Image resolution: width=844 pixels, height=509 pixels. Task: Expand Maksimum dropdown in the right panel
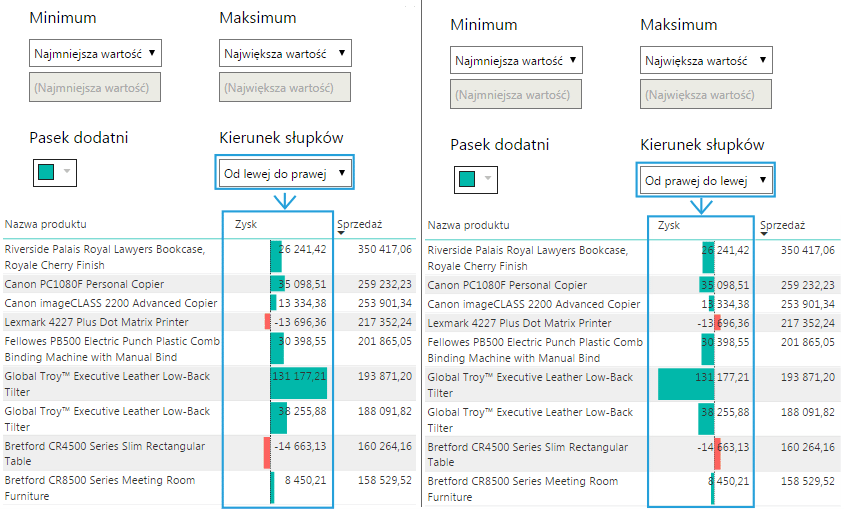706,60
